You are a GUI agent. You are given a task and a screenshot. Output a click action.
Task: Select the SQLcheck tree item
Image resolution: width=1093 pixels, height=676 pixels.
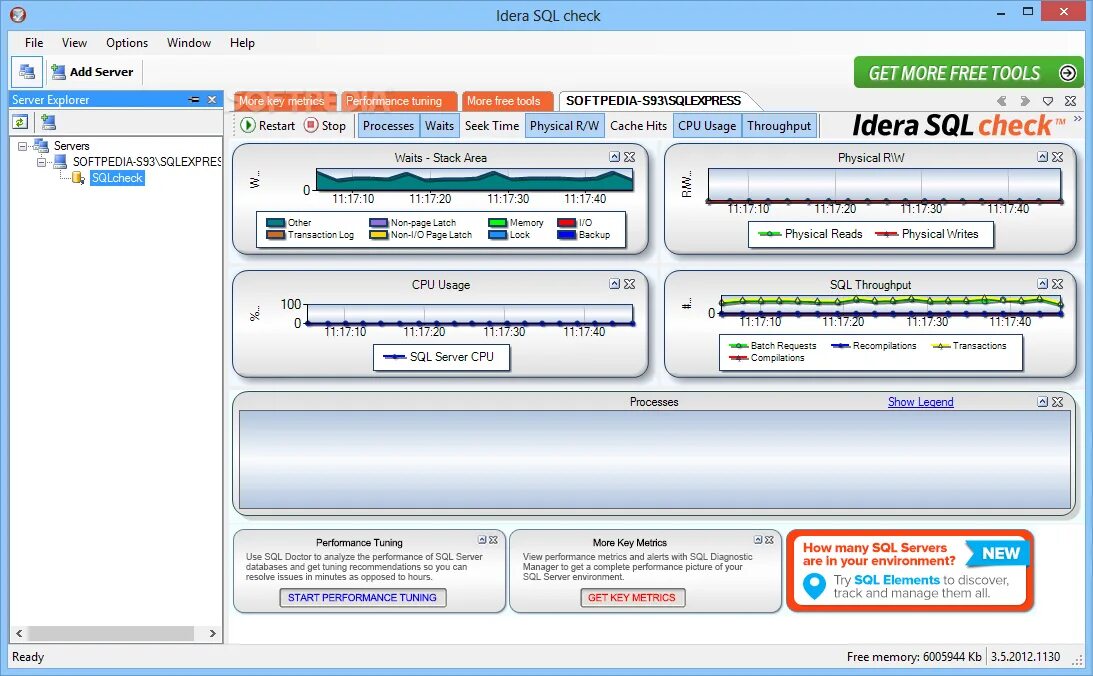(117, 178)
